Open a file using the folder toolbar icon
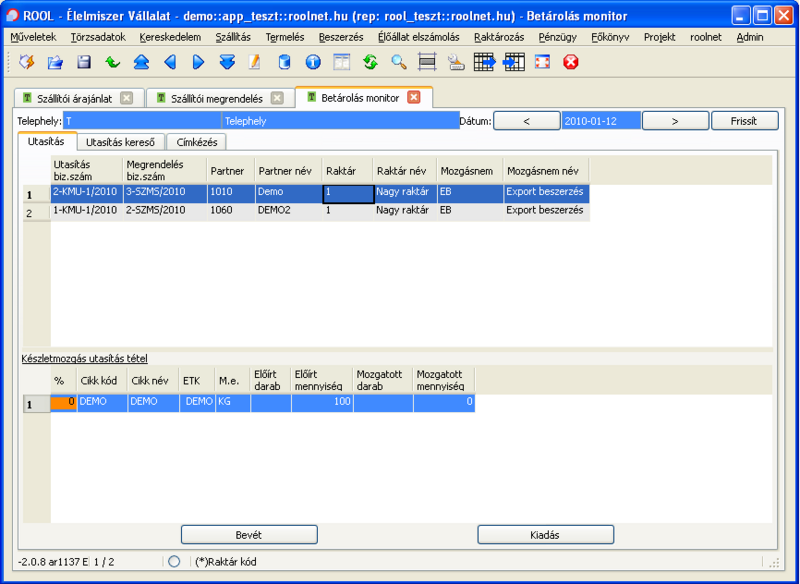 pyautogui.click(x=54, y=63)
